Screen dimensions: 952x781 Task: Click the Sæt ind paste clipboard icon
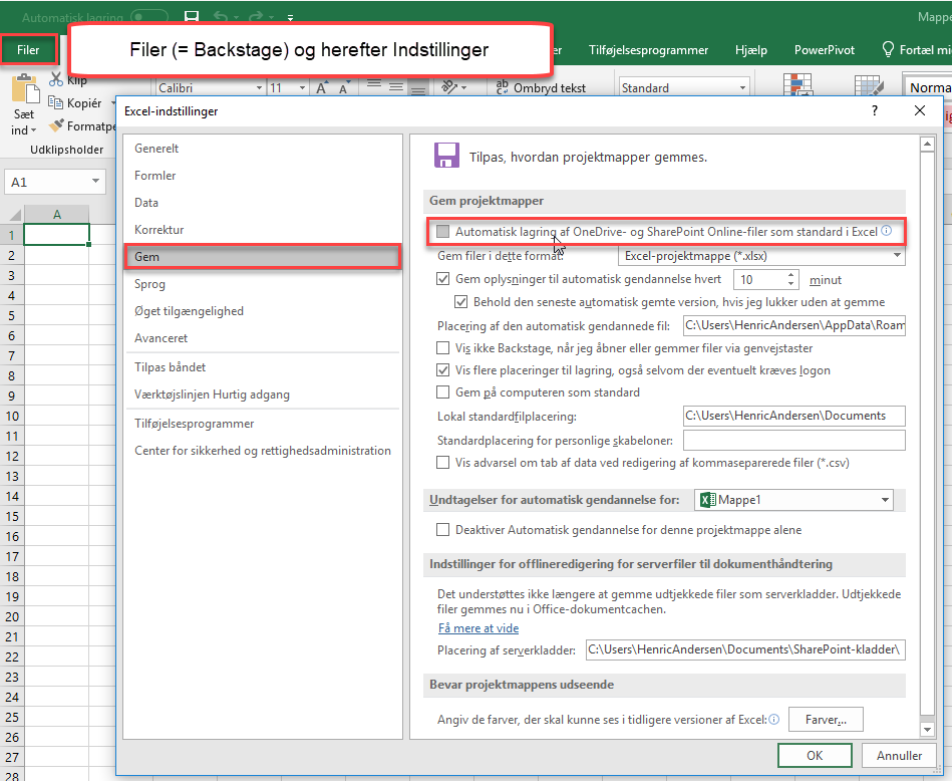click(26, 89)
